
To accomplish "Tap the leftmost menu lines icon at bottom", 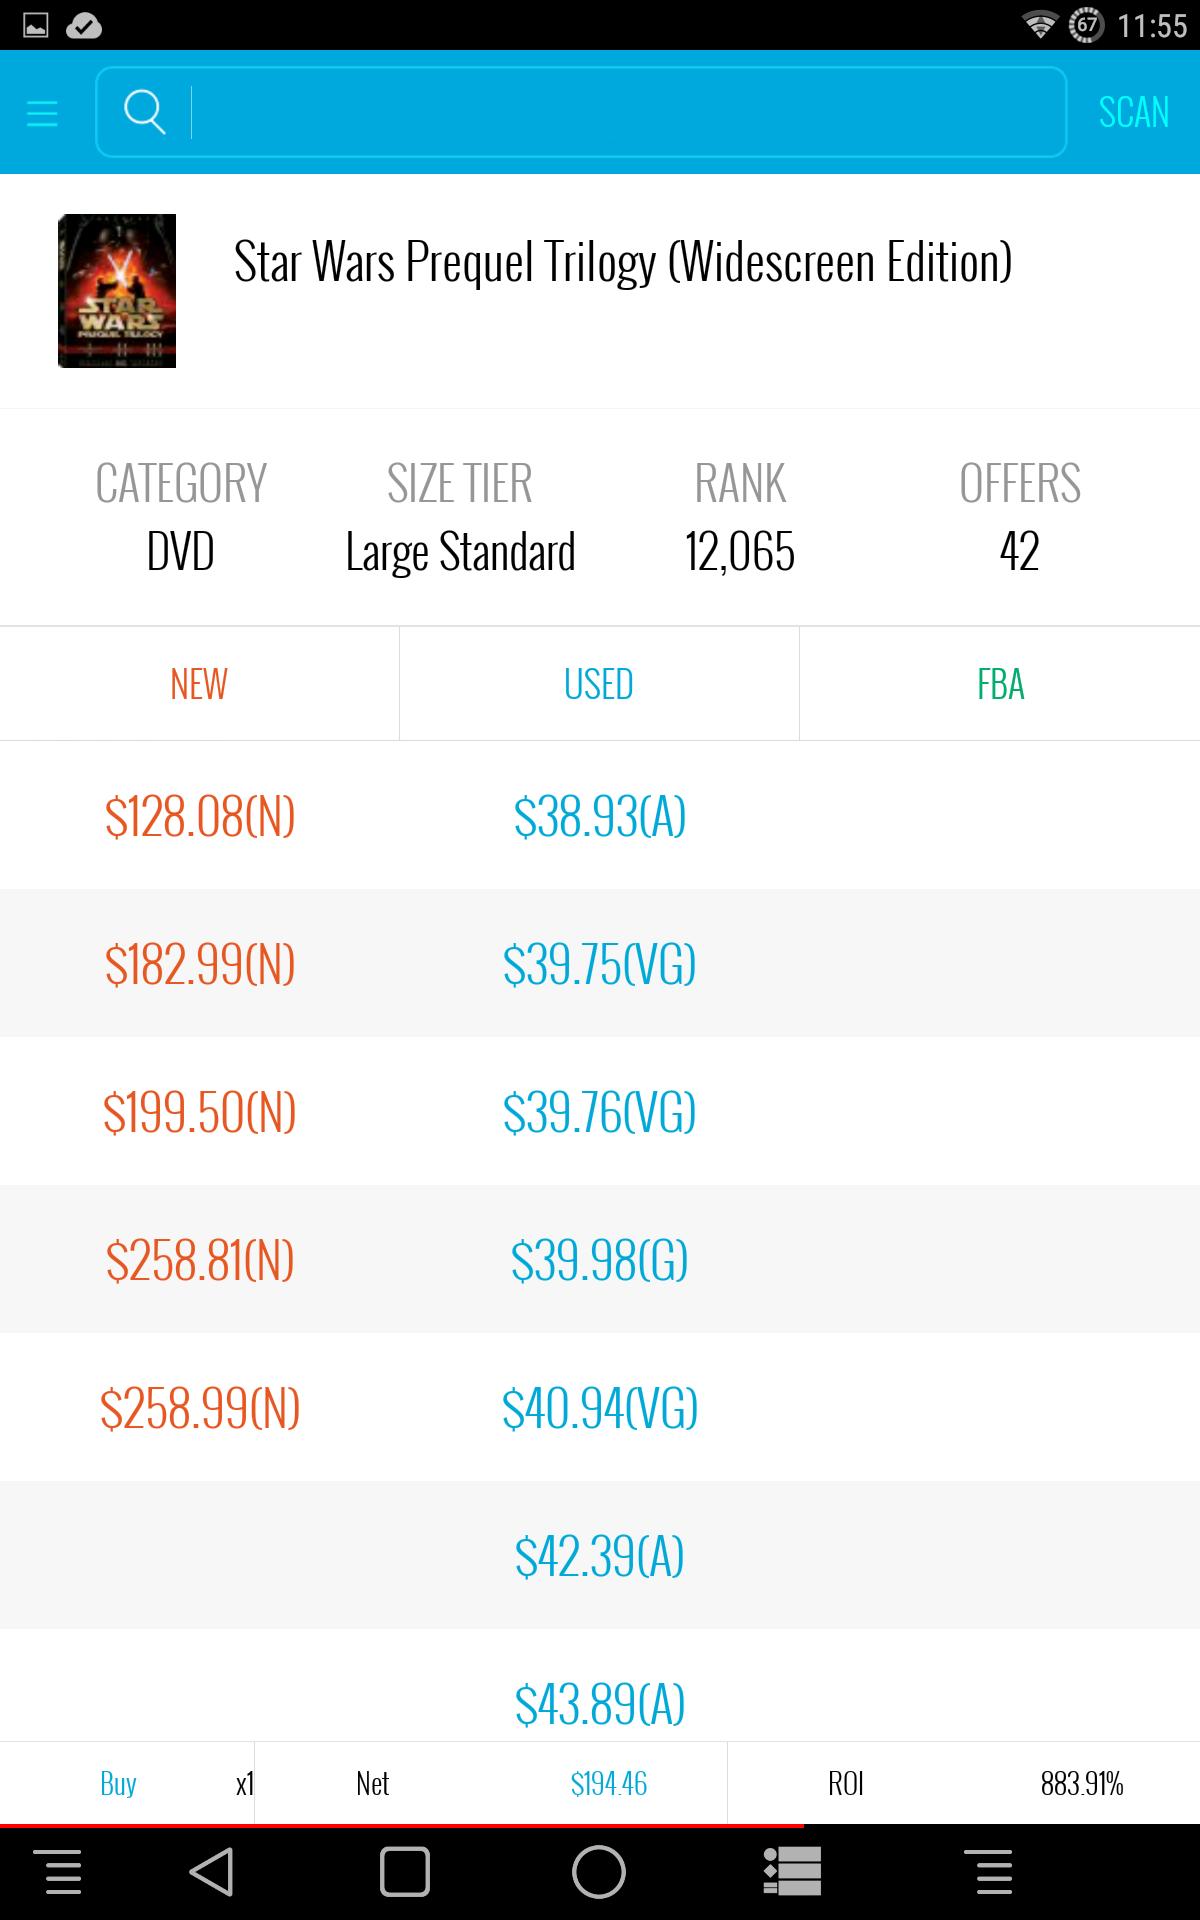I will tap(63, 1871).
